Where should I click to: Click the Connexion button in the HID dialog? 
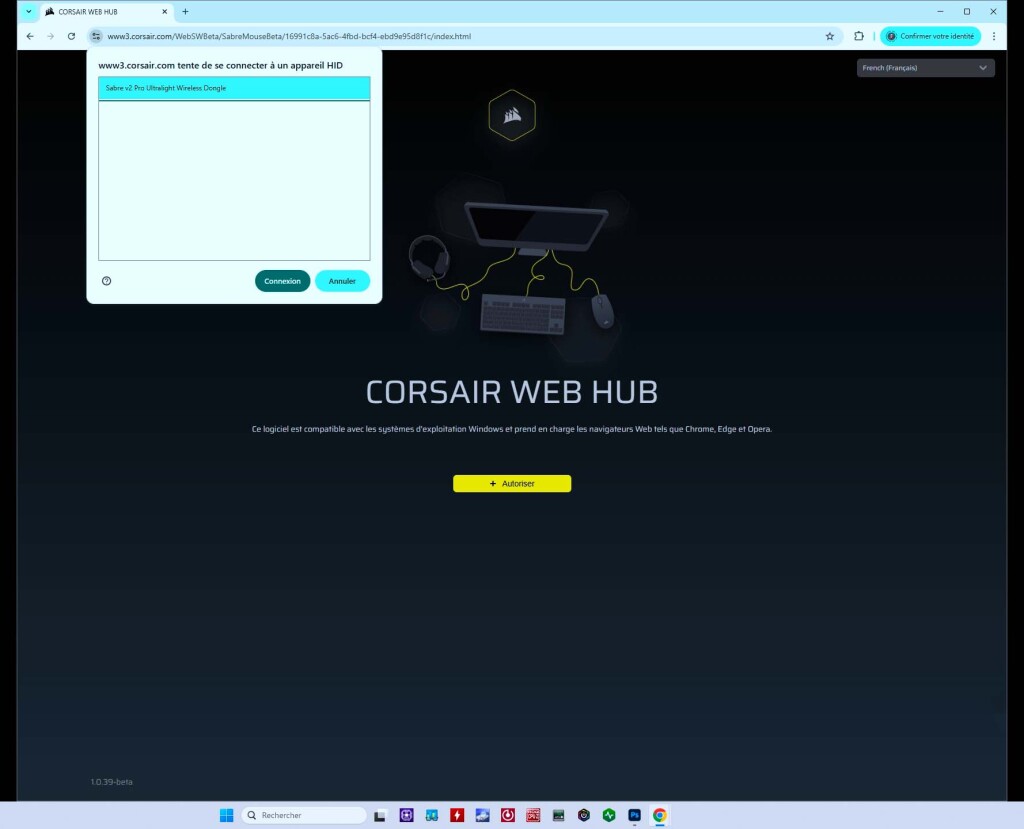[282, 281]
